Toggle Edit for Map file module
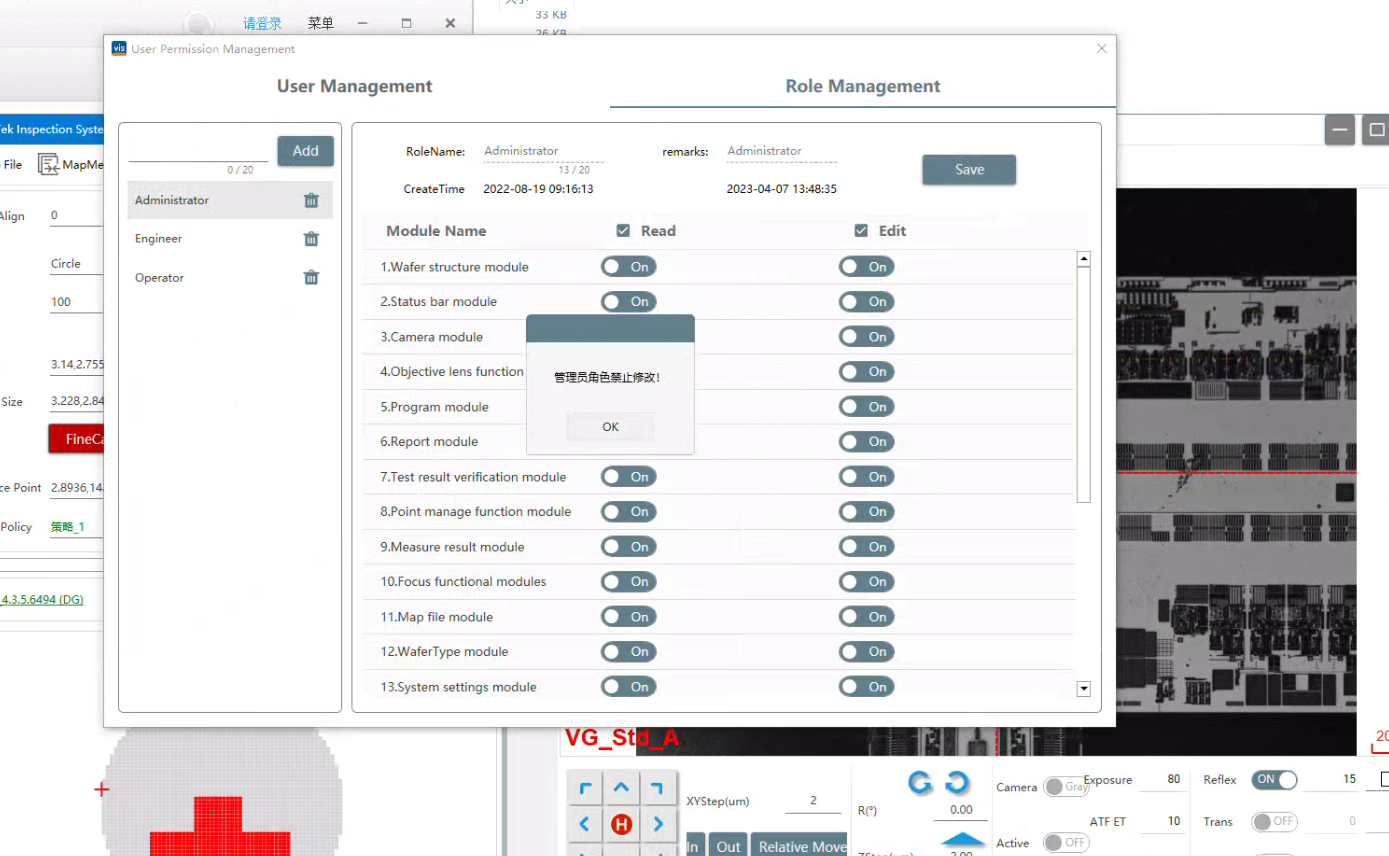Screen dimensions: 1389x856 [866, 617]
